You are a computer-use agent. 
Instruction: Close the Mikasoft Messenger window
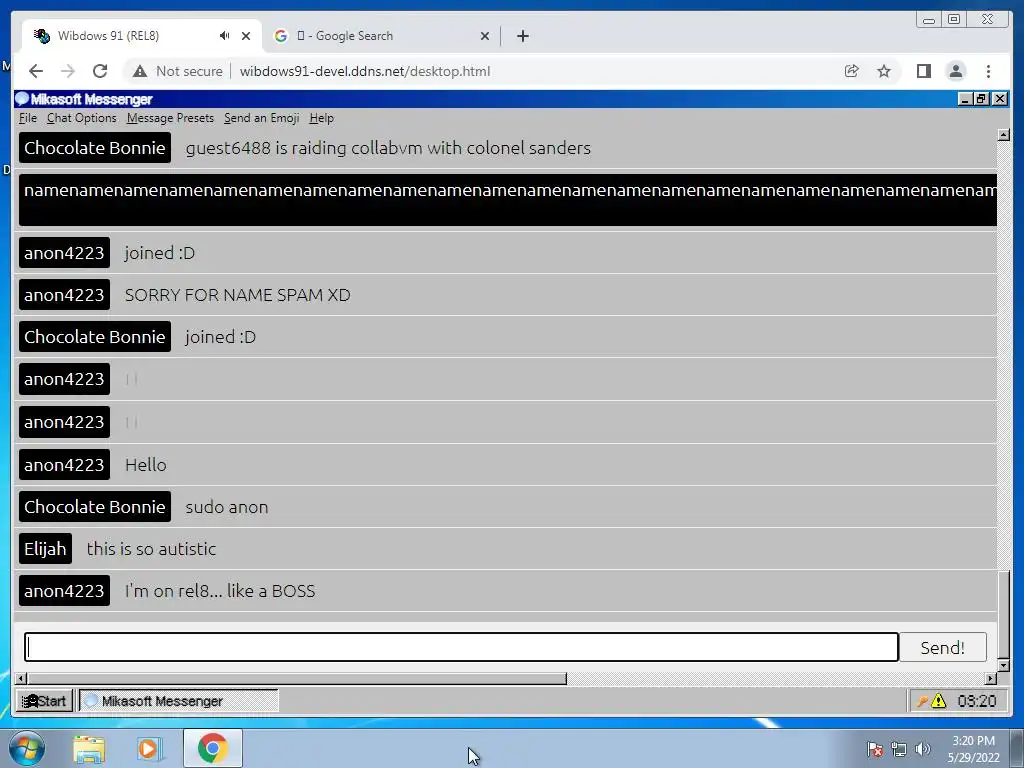(x=1000, y=99)
